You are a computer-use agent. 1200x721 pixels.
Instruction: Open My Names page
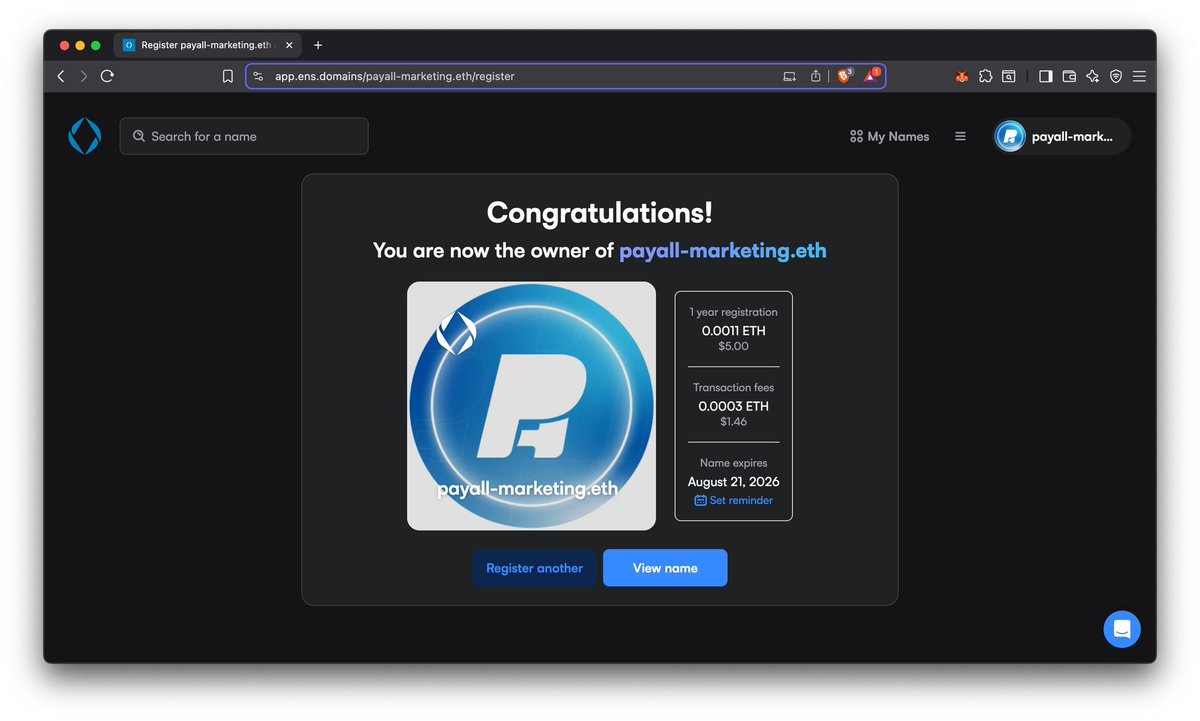(x=889, y=136)
